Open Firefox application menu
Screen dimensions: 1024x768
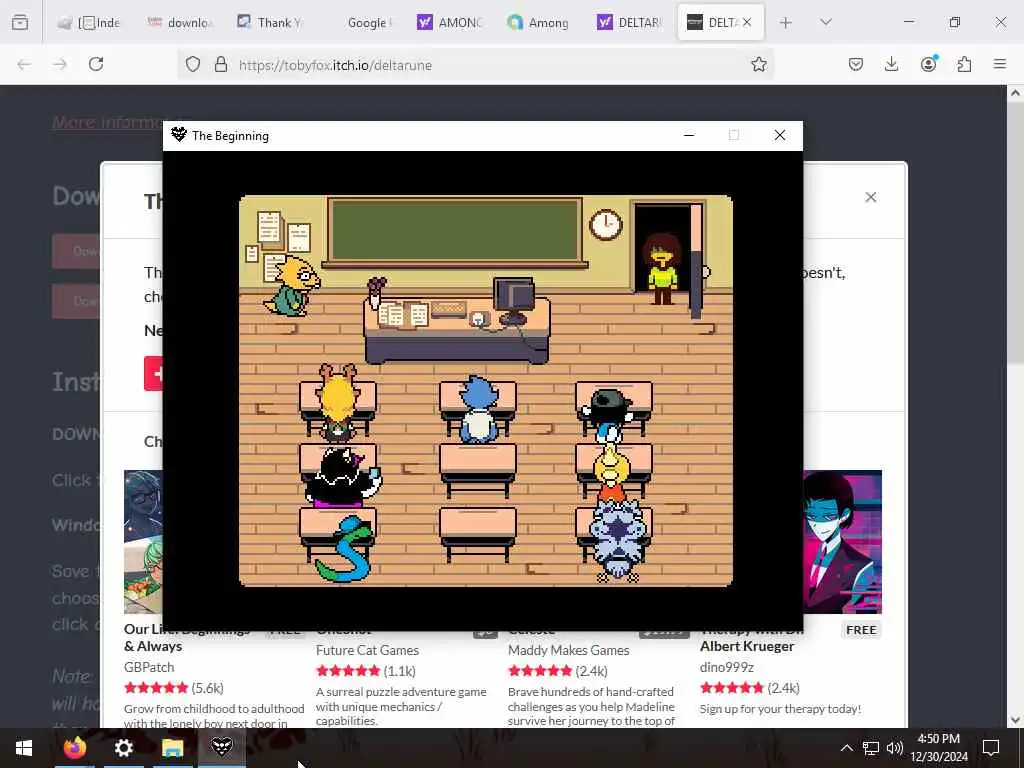click(x=1000, y=64)
